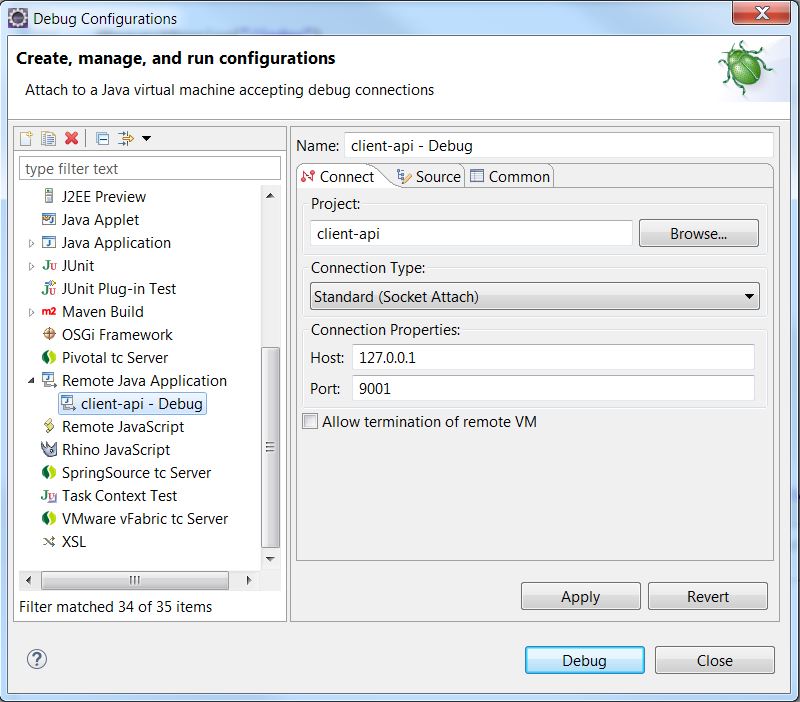Switch to the Connect tab

338,177
